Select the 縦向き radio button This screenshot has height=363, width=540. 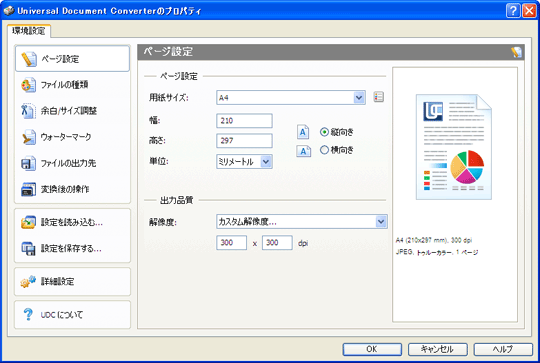coord(324,132)
